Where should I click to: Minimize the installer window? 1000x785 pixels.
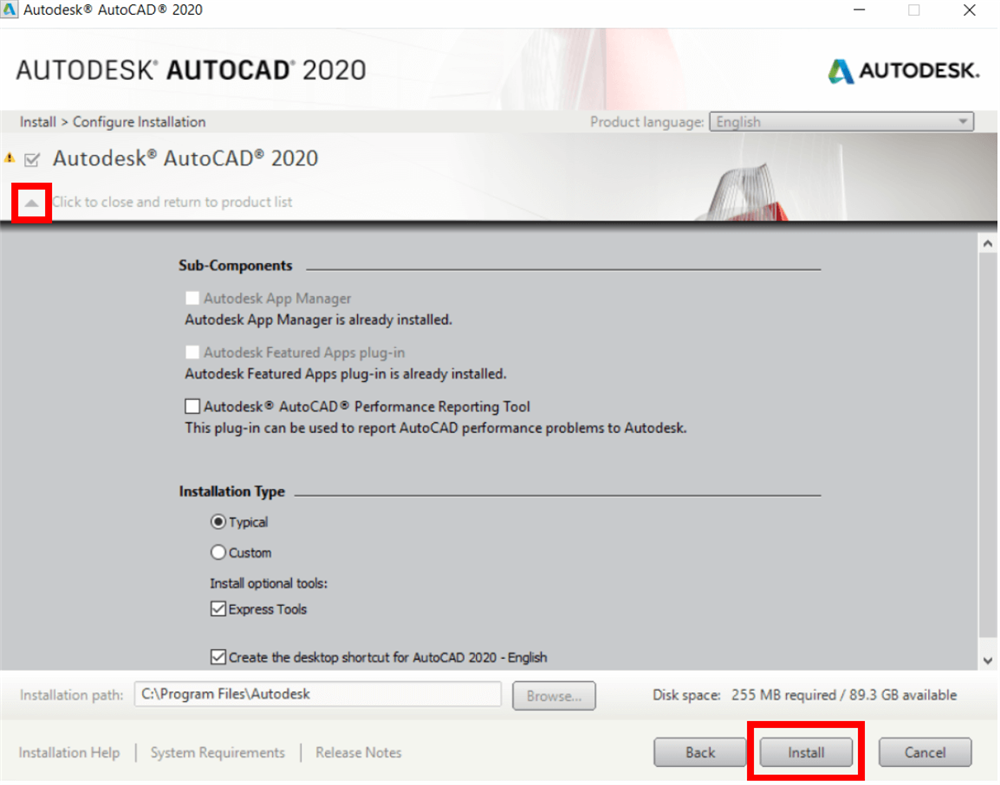pyautogui.click(x=859, y=10)
